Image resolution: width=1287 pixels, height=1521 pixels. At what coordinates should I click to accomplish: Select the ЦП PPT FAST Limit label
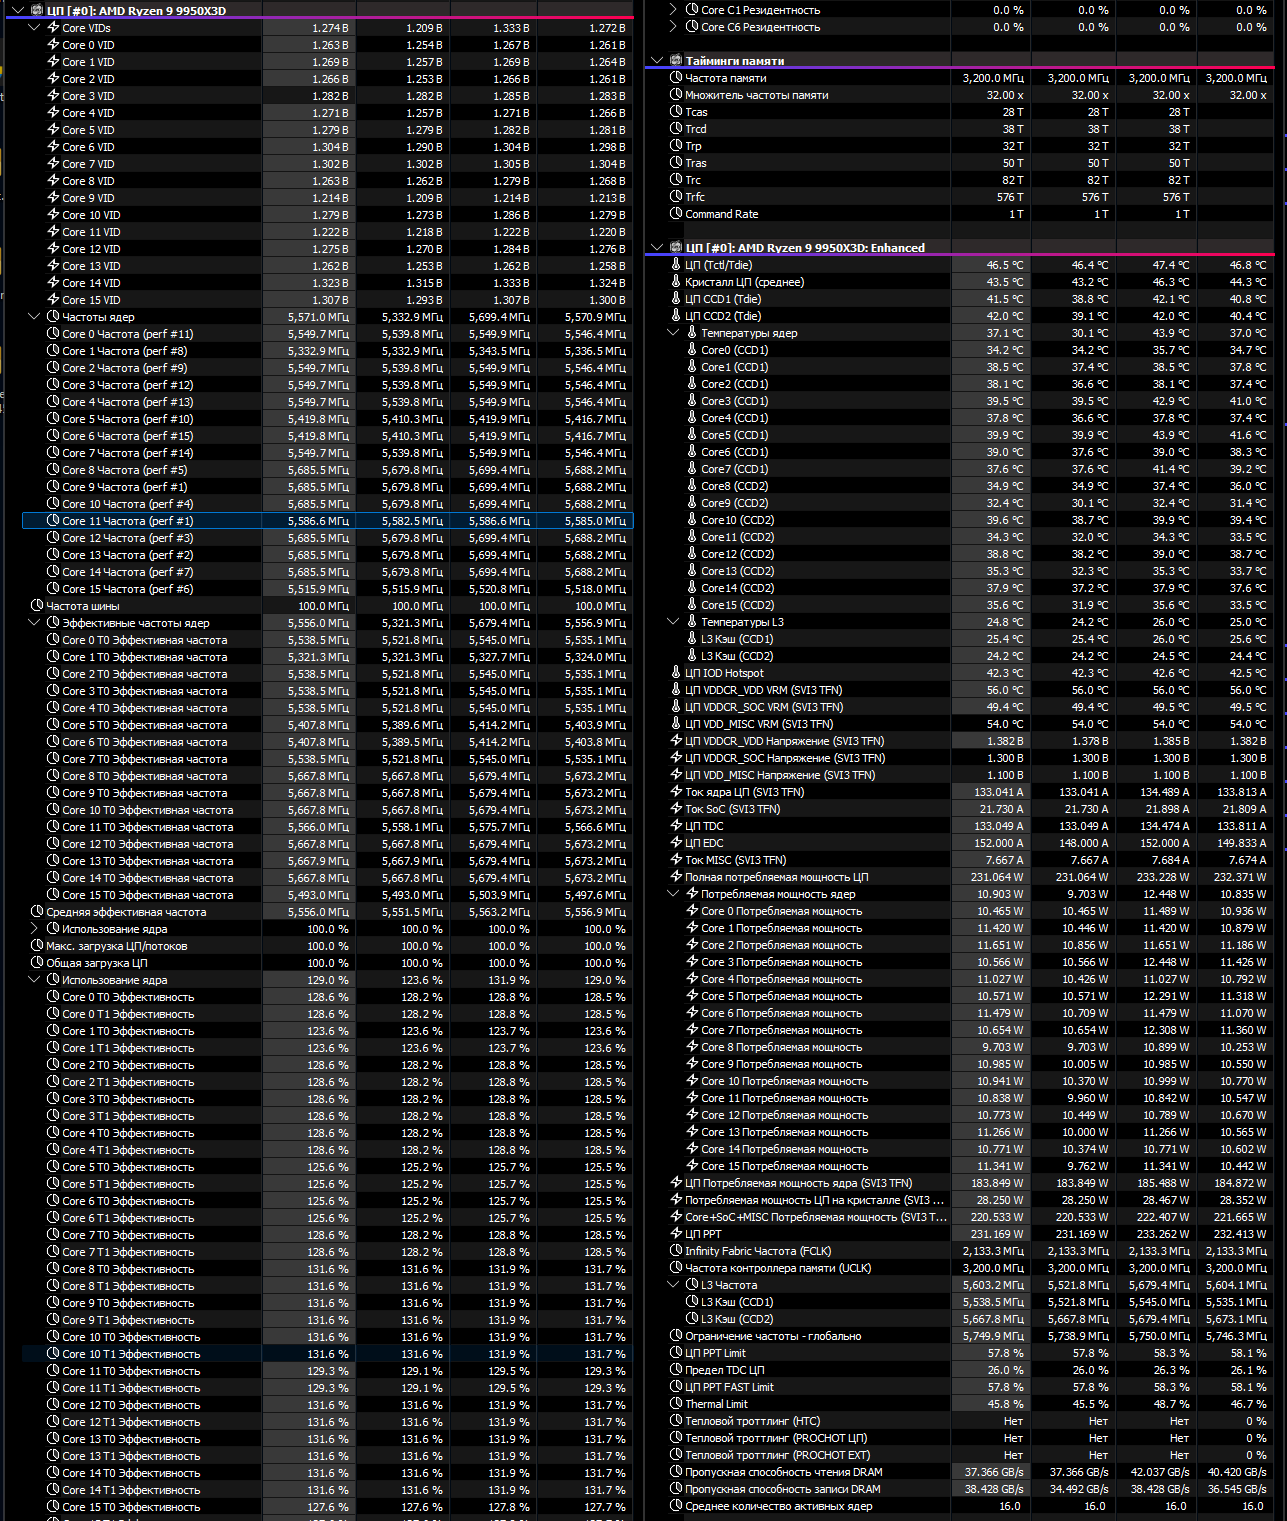[x=730, y=1387]
